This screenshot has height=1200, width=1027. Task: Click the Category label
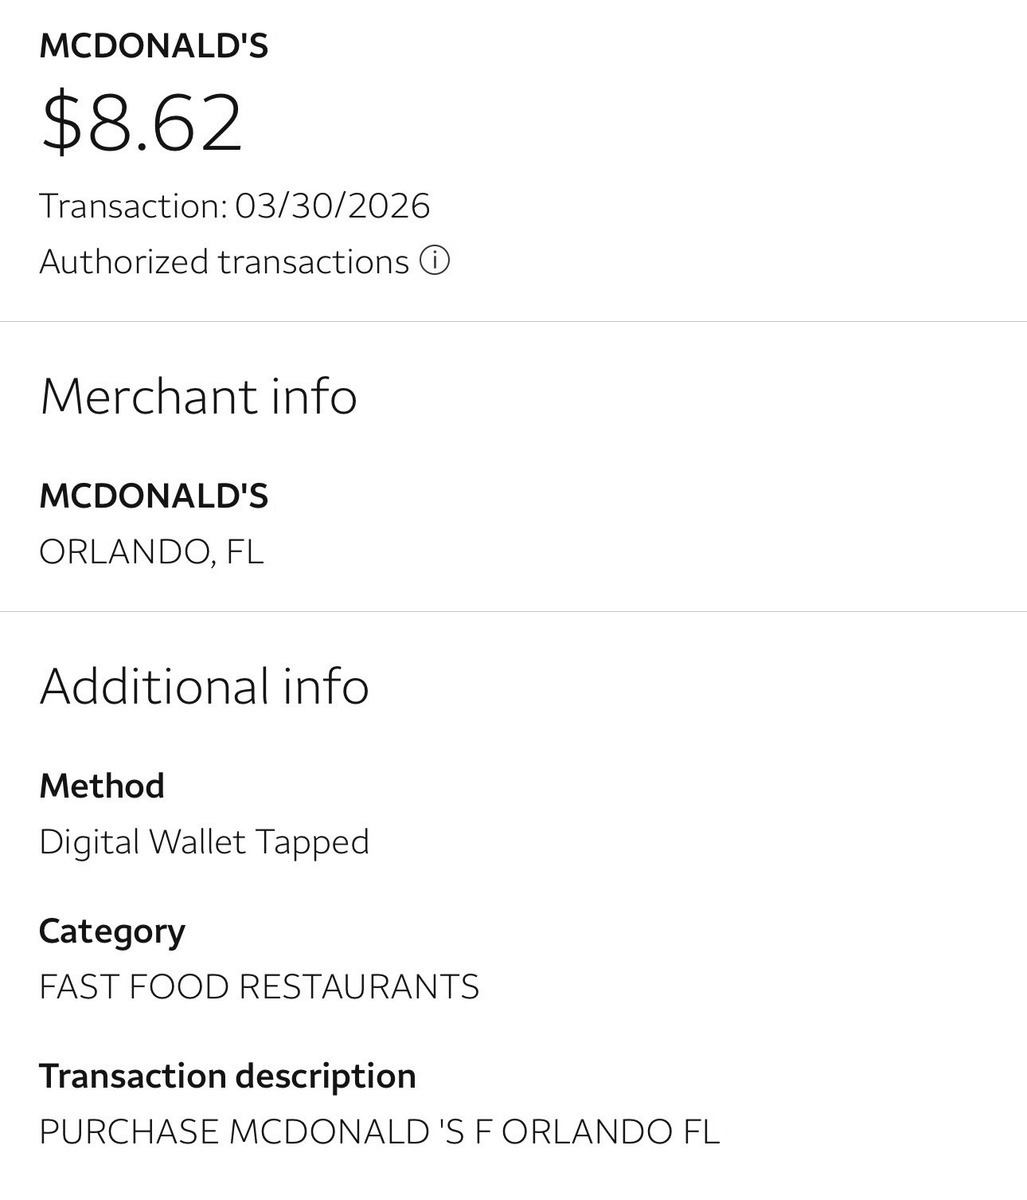coord(112,931)
